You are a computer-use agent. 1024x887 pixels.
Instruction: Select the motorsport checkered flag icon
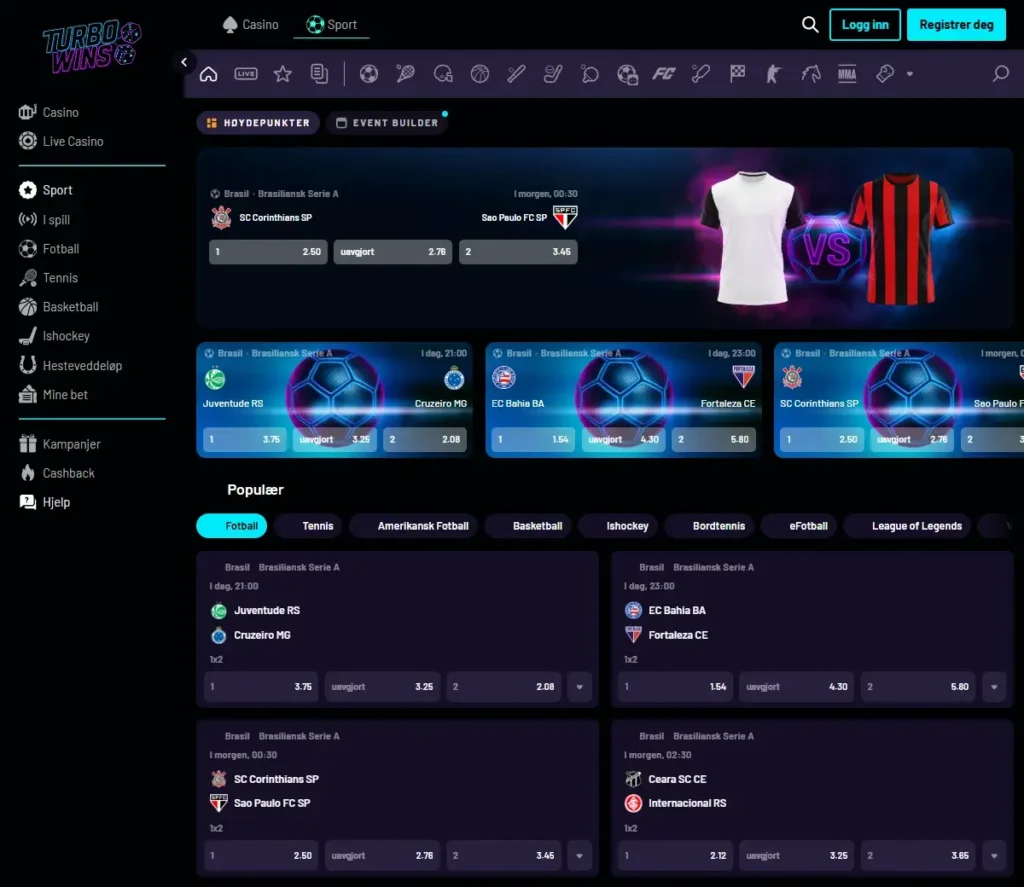737,74
